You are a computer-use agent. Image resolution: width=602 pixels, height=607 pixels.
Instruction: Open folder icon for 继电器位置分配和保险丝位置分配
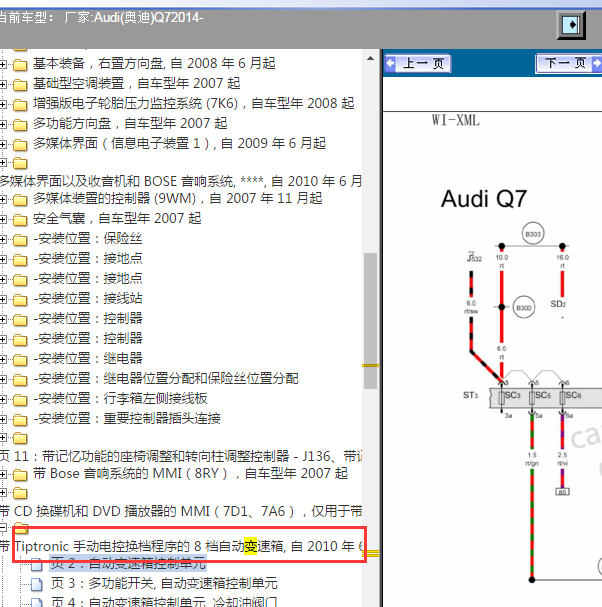click(20, 380)
